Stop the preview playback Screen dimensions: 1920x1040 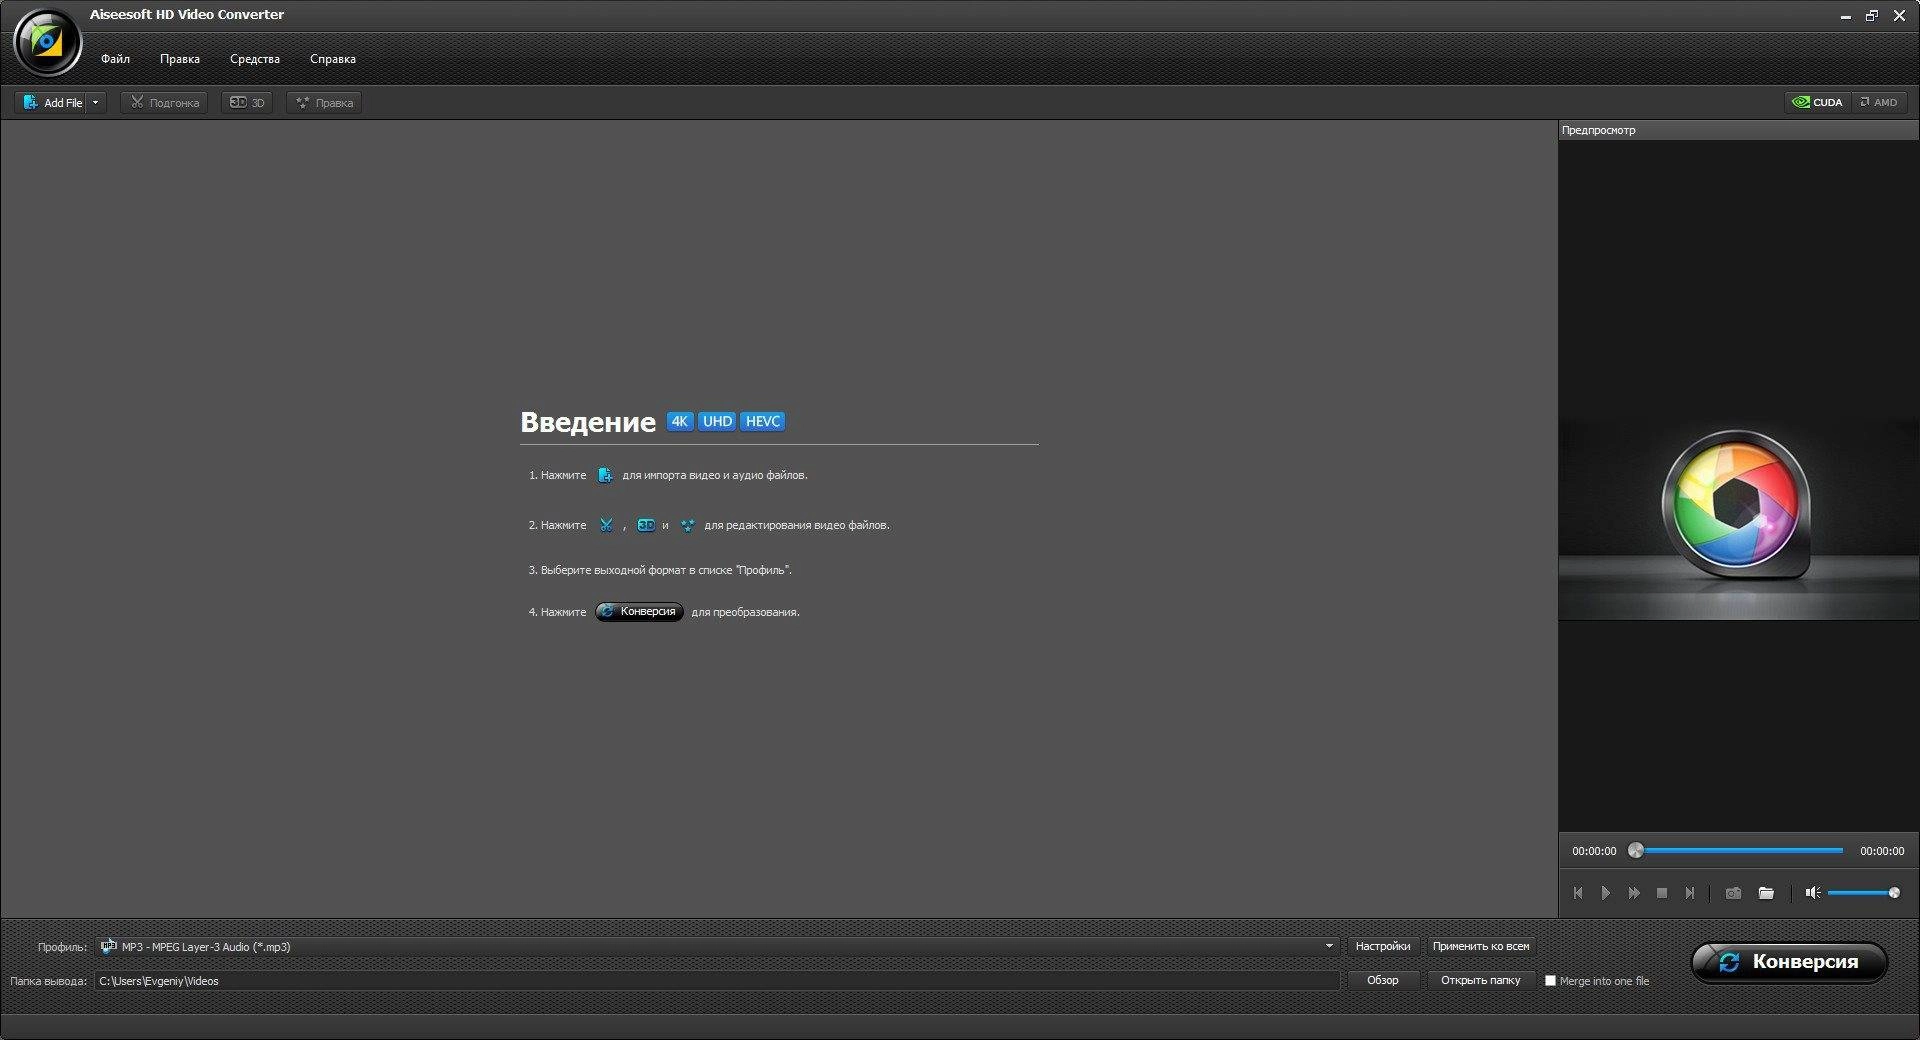coord(1662,893)
